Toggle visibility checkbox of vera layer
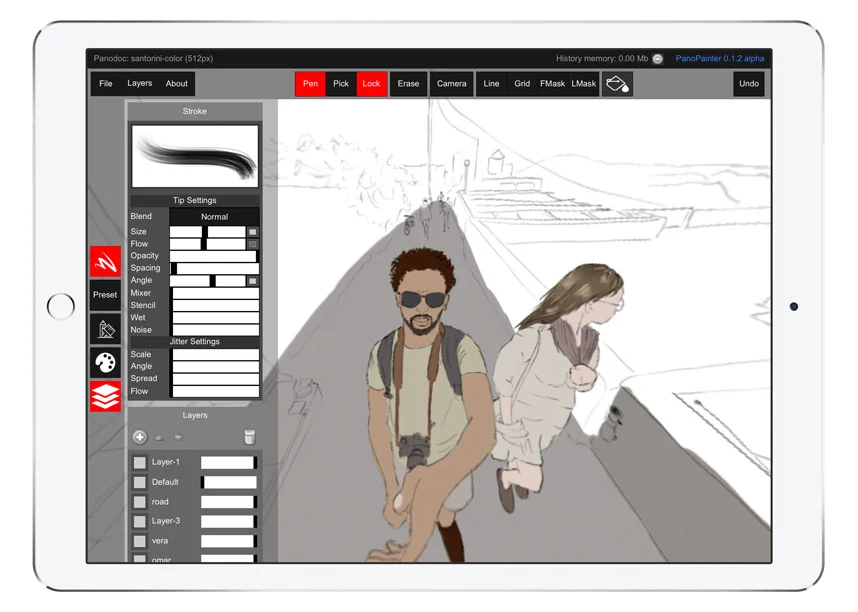This screenshot has width=858, height=612. point(140,541)
